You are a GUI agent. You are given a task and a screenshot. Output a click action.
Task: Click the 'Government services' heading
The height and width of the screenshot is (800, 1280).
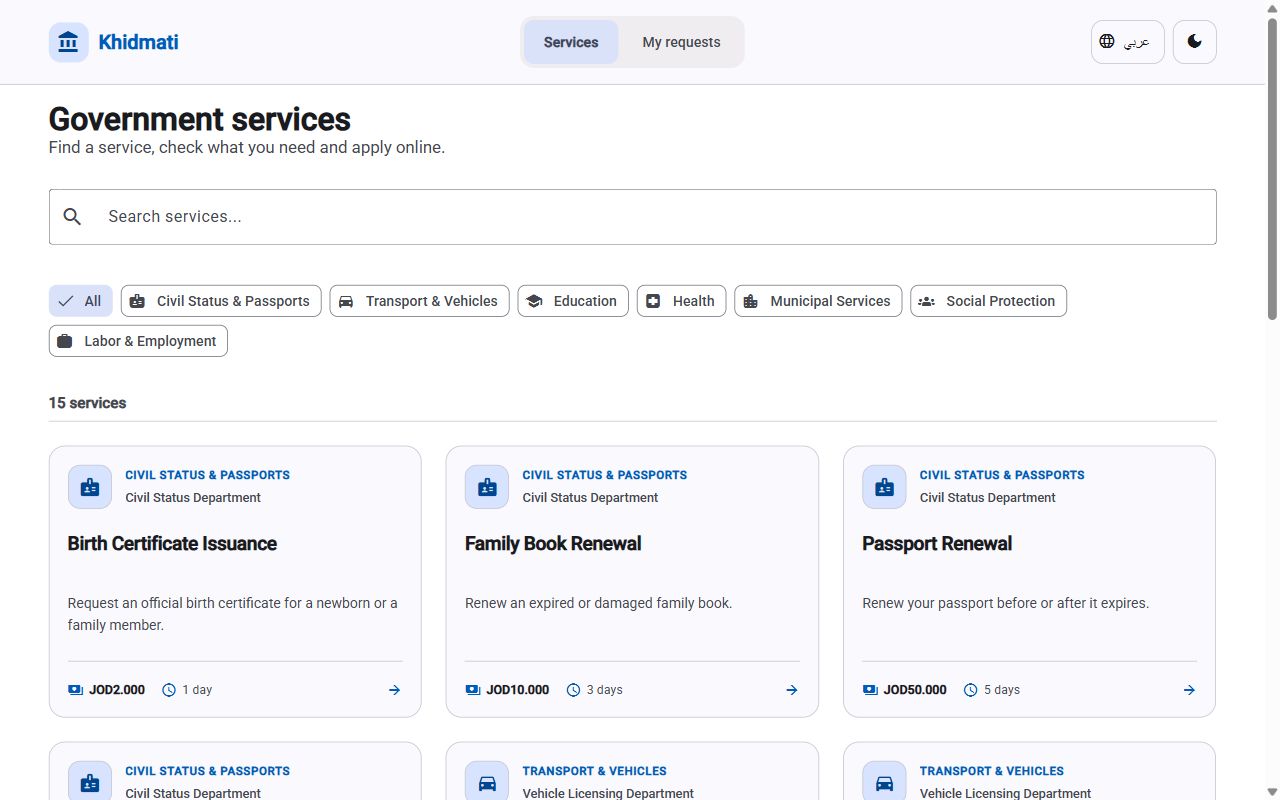pyautogui.click(x=200, y=120)
